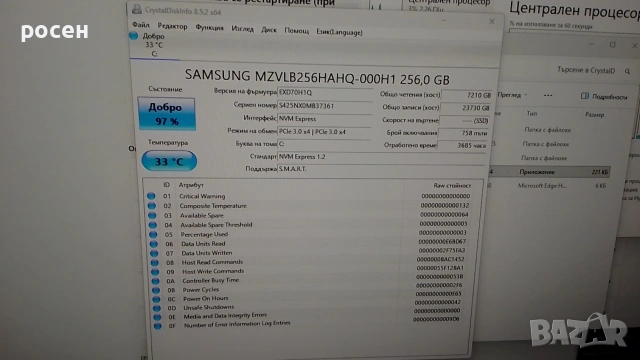Click the firmware field EXD70H1Q
640x360 pixels.
click(324, 93)
